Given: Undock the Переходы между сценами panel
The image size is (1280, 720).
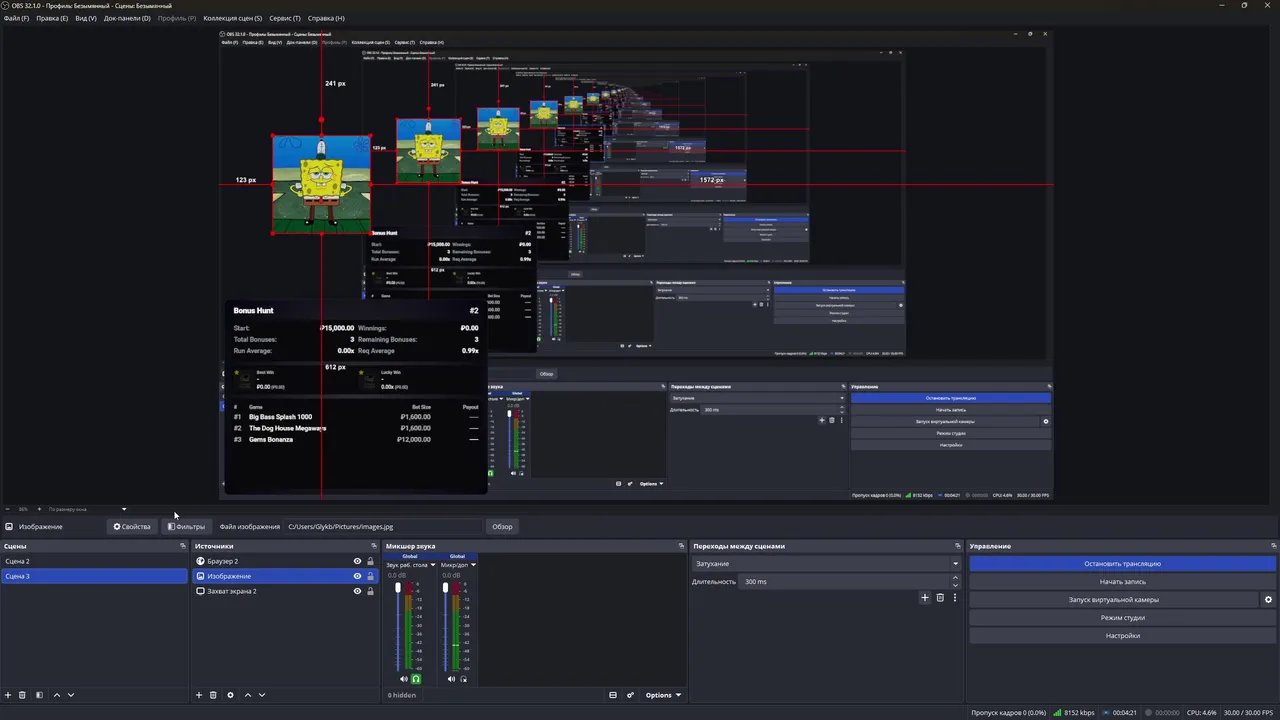Looking at the screenshot, I should [957, 546].
